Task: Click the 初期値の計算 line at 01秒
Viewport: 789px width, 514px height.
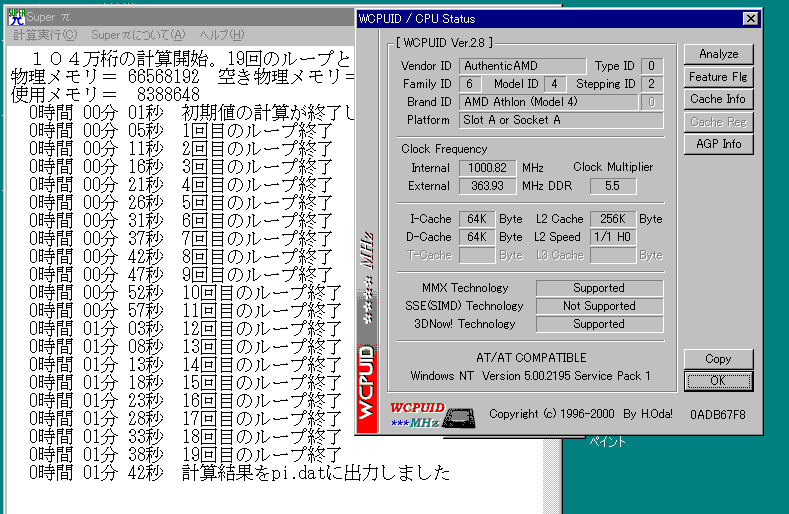Action: click(192, 113)
